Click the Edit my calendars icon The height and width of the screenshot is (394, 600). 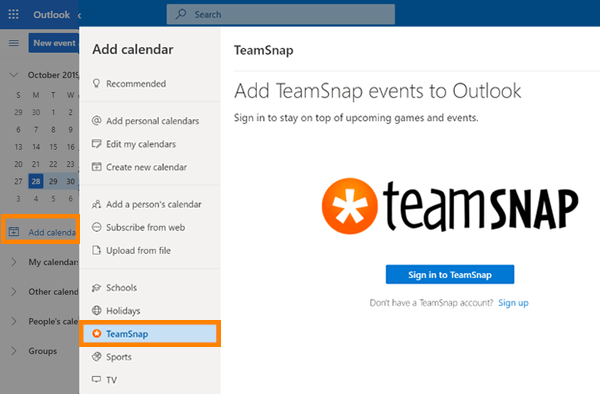coord(96,144)
